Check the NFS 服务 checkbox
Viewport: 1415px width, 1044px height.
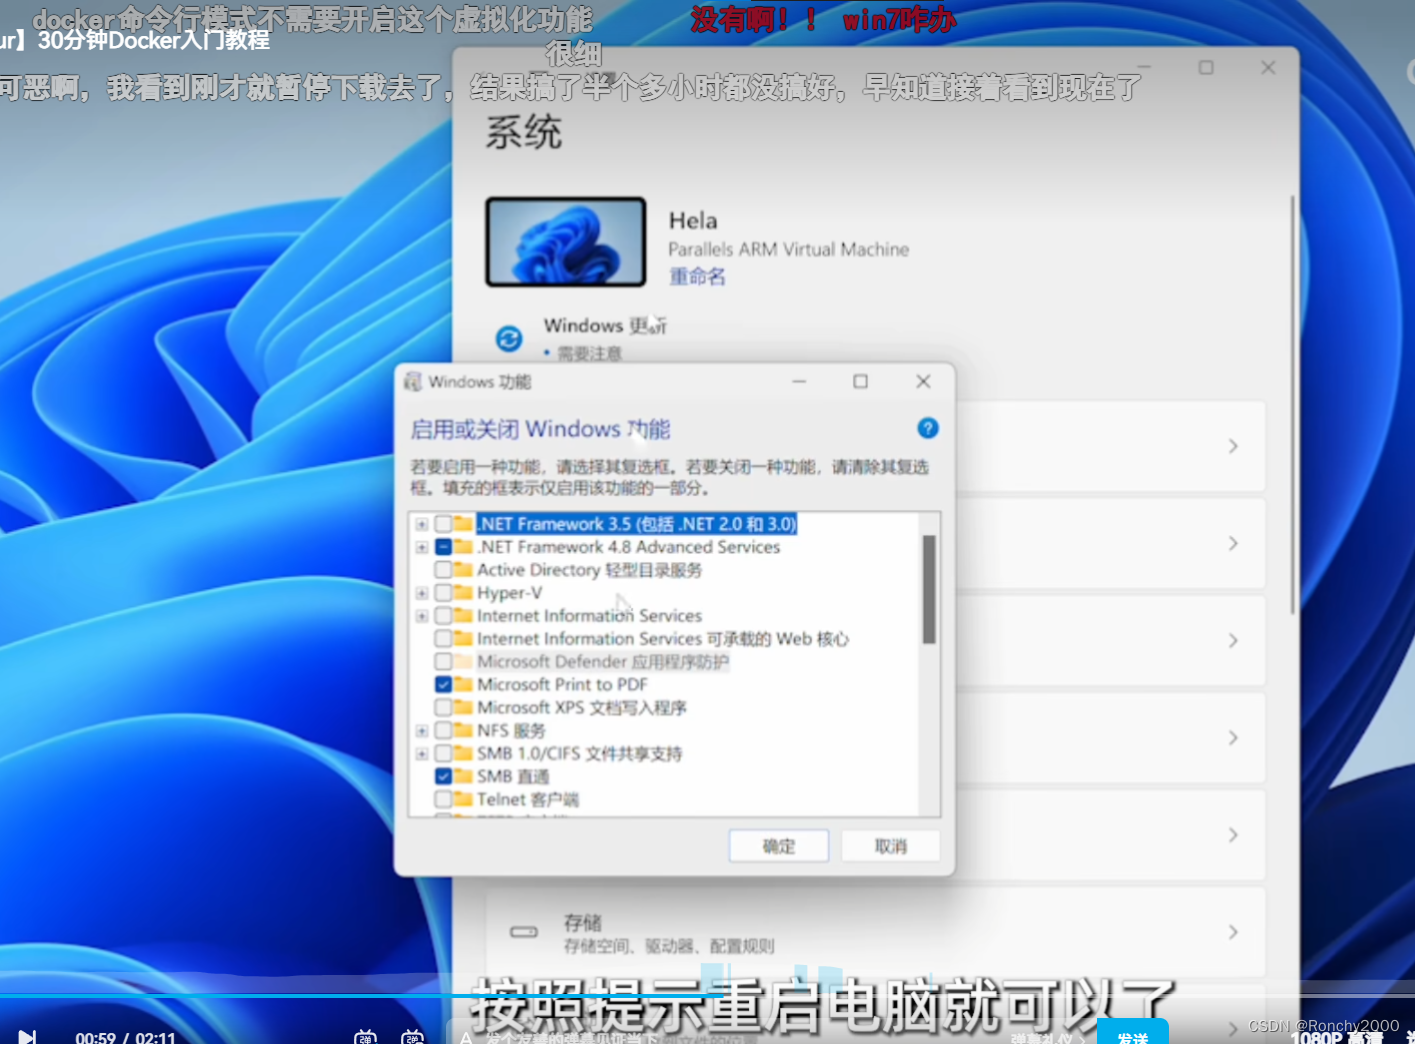[x=443, y=731]
